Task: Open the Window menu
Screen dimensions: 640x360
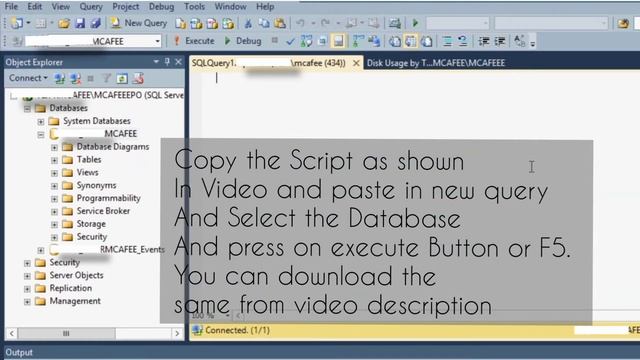Action: (230, 7)
